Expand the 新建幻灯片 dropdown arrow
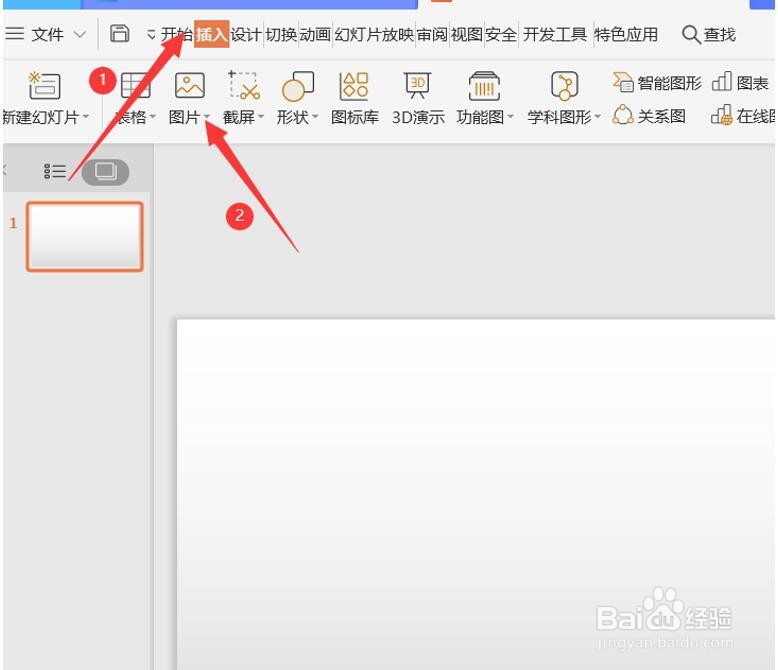 click(86, 117)
